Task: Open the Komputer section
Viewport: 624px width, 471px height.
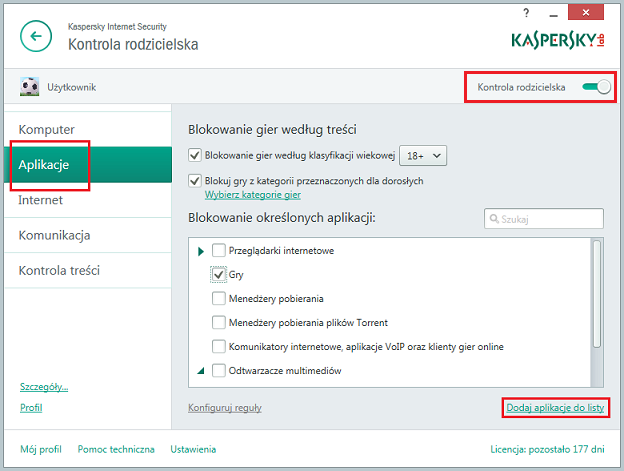Action: 88,130
